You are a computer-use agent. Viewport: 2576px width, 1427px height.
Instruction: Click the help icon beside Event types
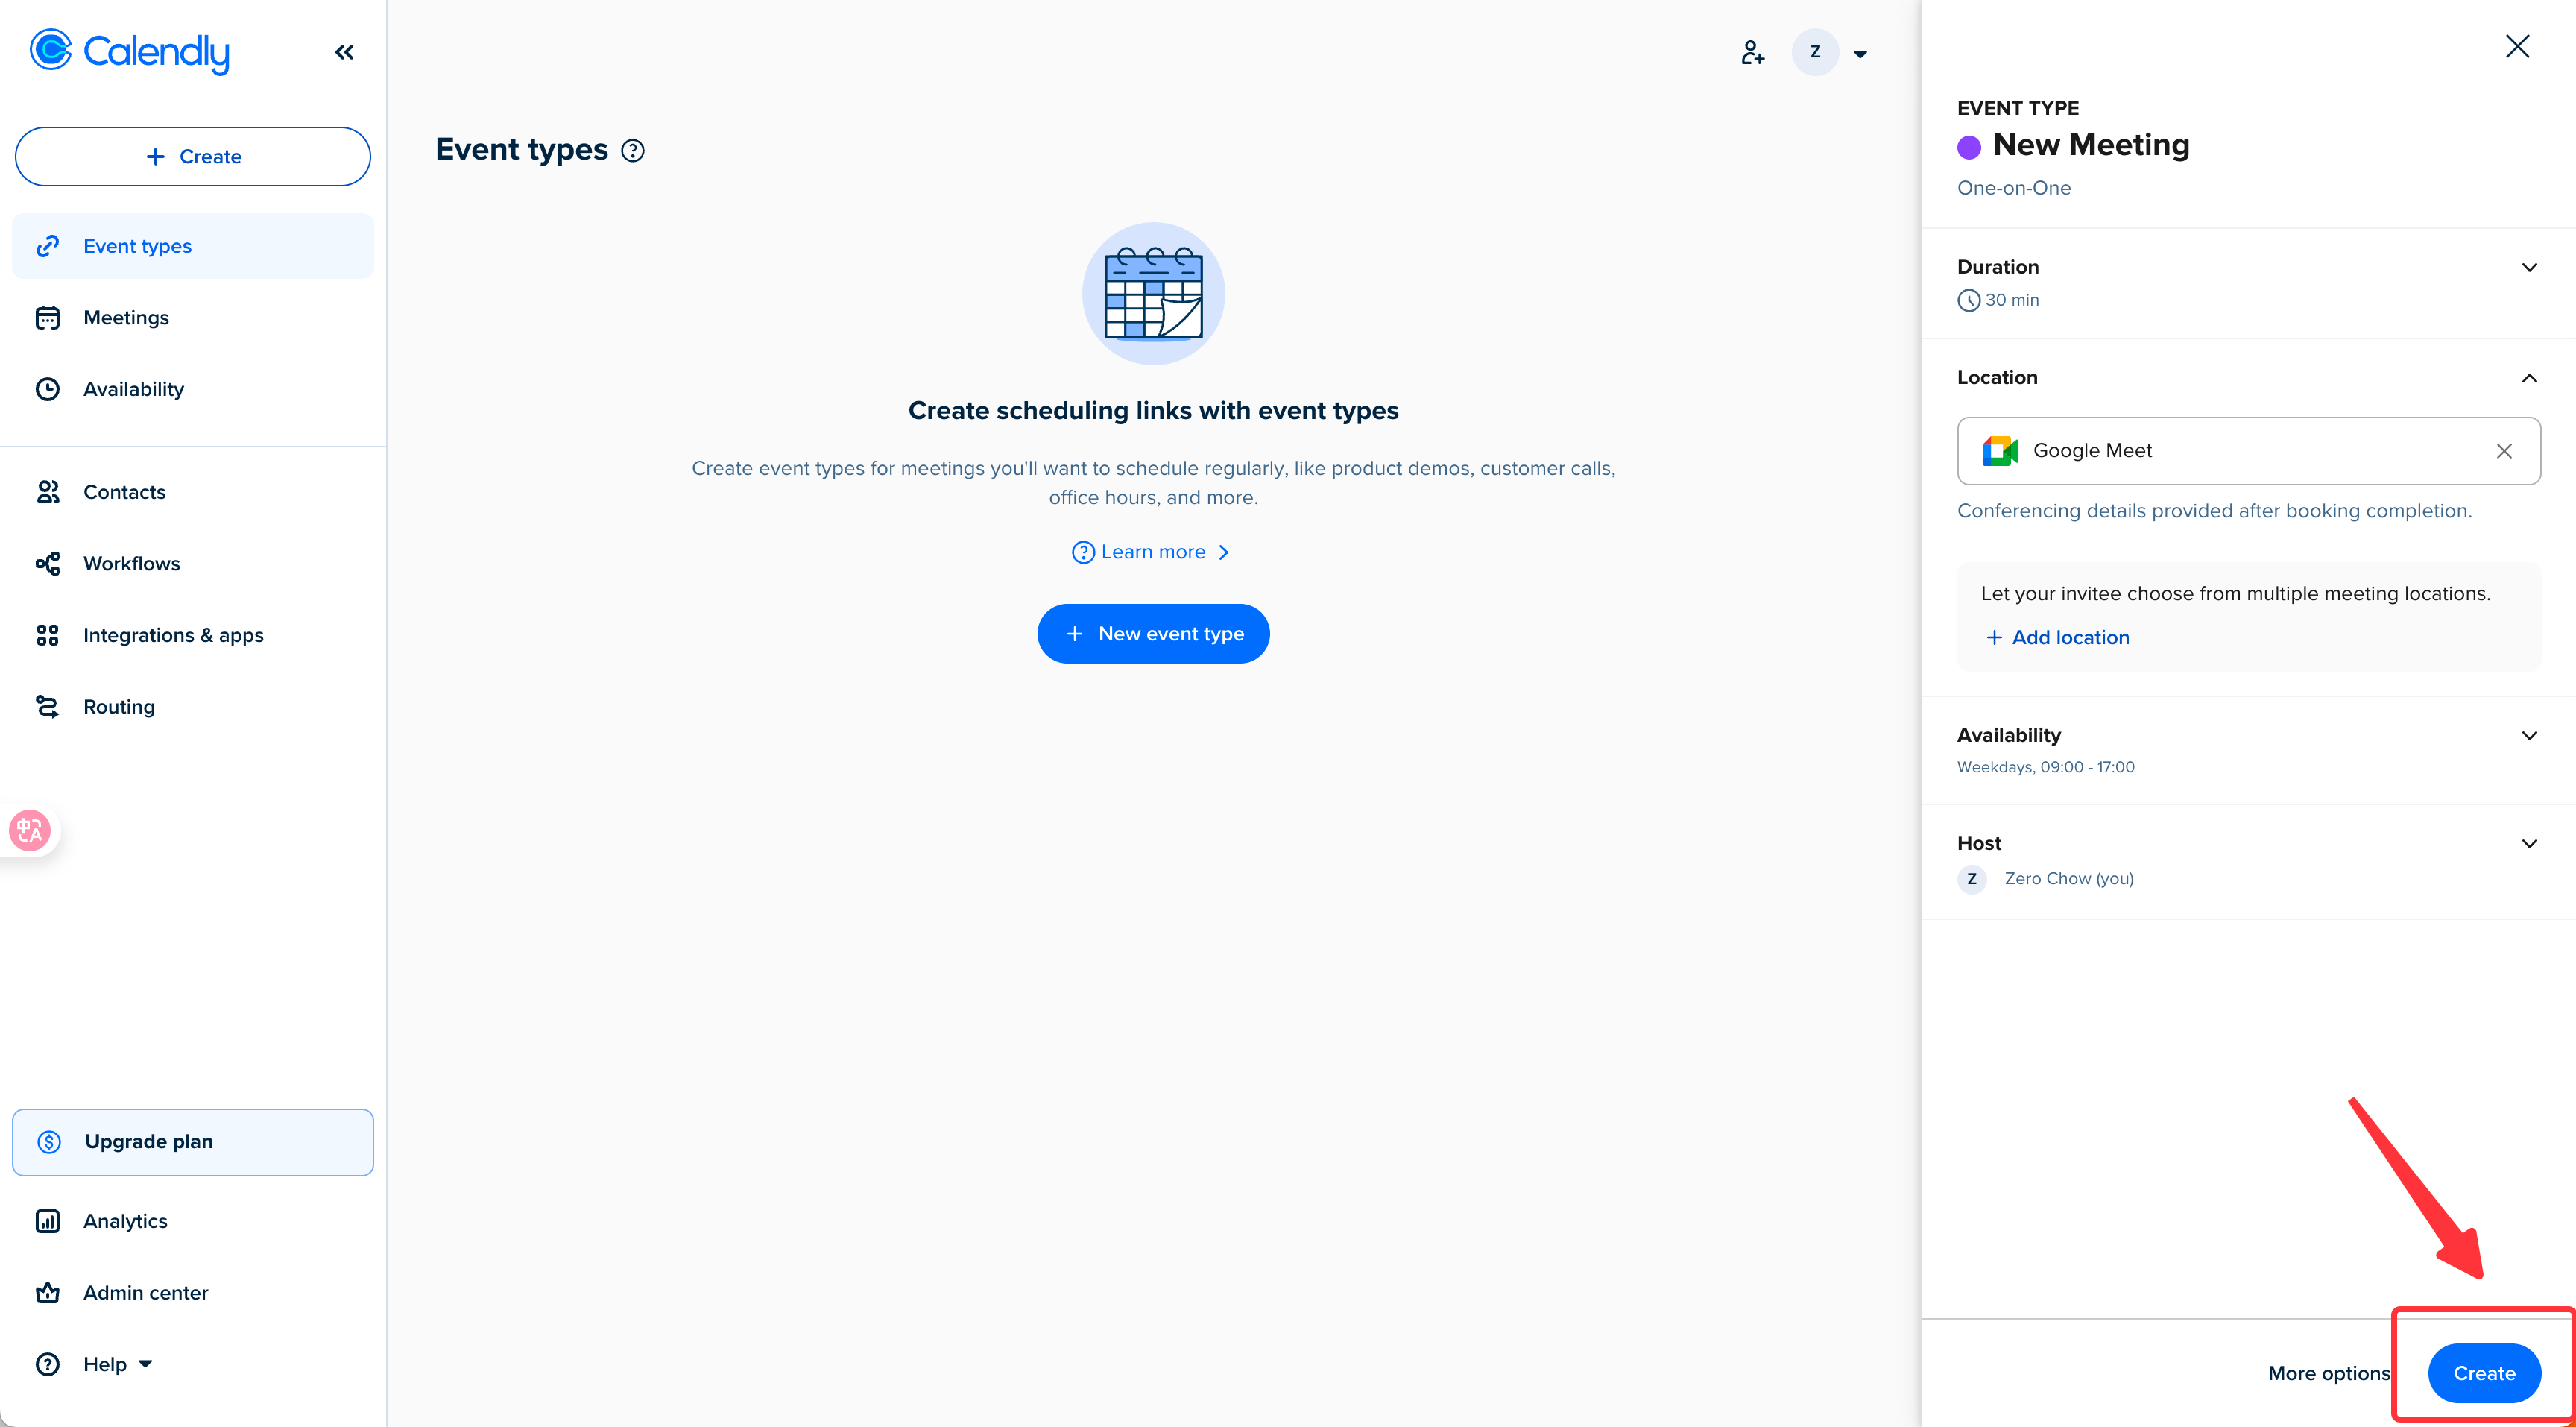point(632,150)
